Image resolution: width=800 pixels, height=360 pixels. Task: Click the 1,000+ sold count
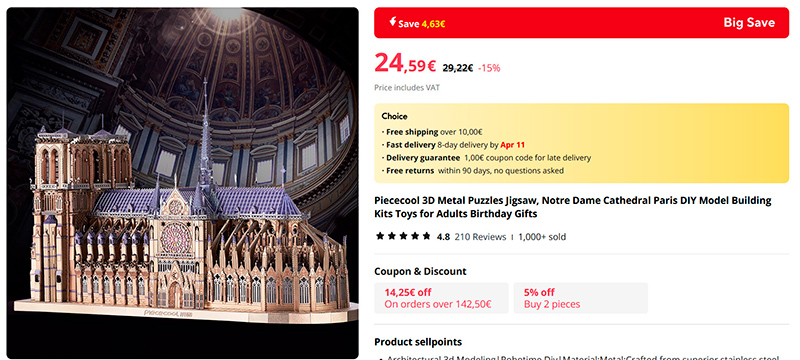click(x=542, y=237)
